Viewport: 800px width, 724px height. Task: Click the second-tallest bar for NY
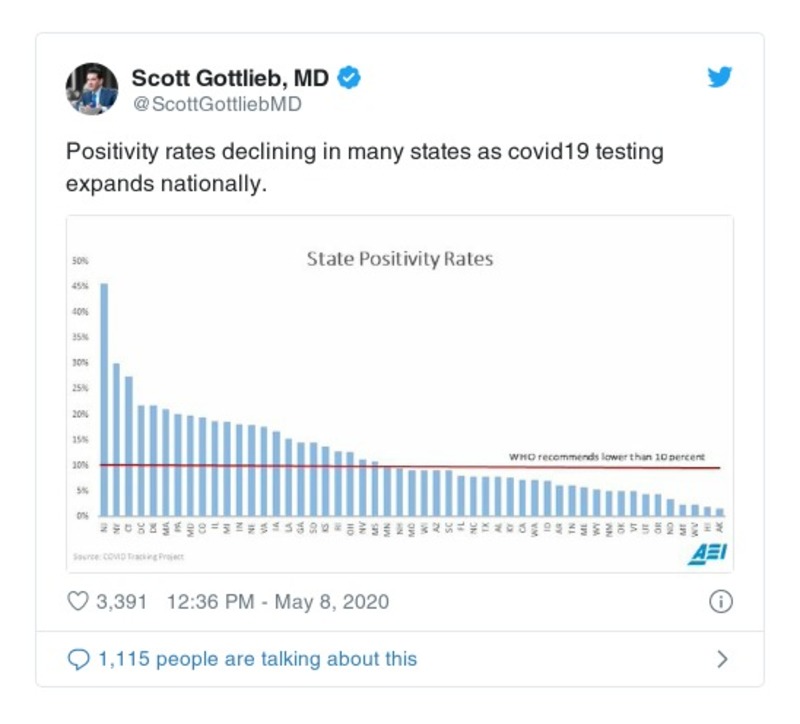pos(116,440)
